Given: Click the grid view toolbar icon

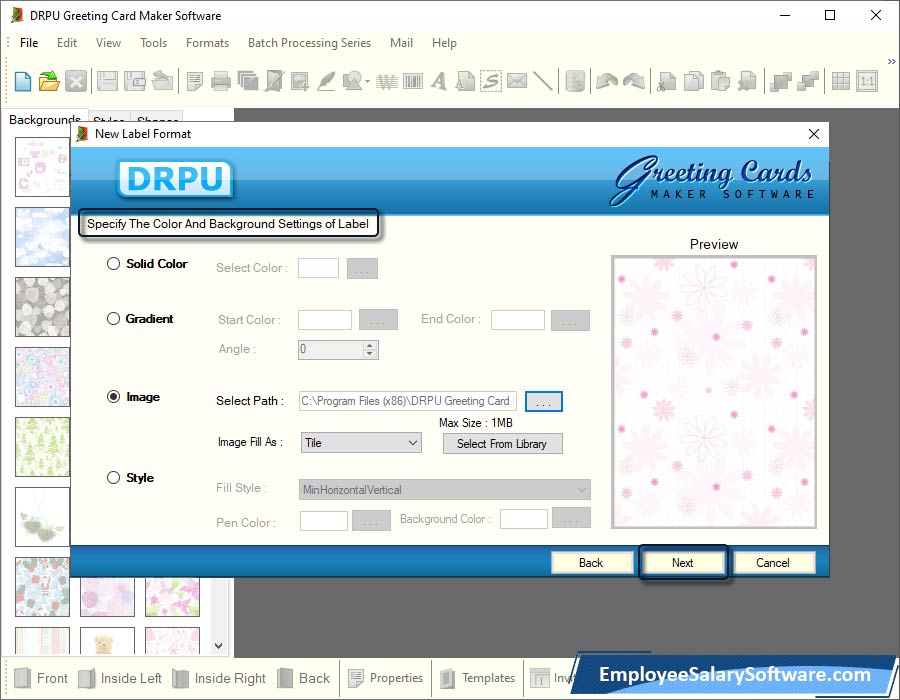Looking at the screenshot, I should click(840, 81).
